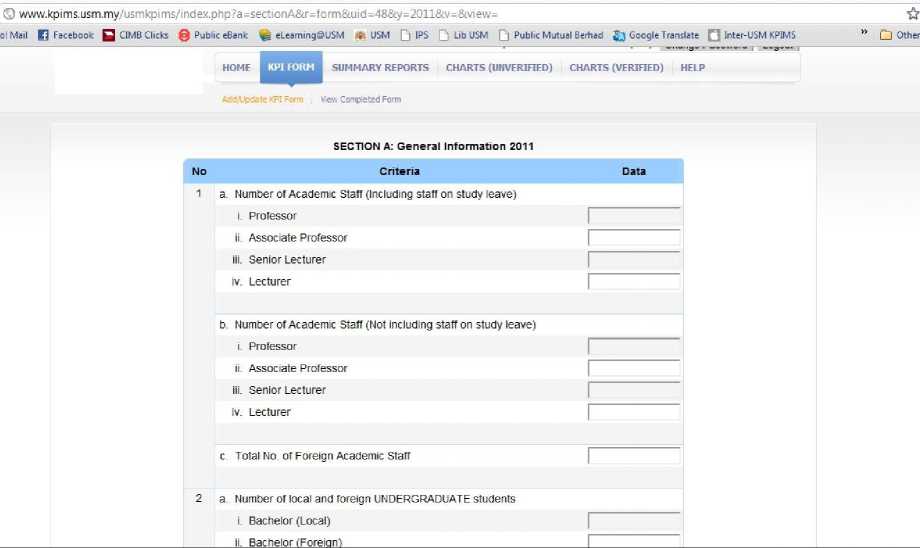Click the Add/Update KPI Form link

pos(262,100)
